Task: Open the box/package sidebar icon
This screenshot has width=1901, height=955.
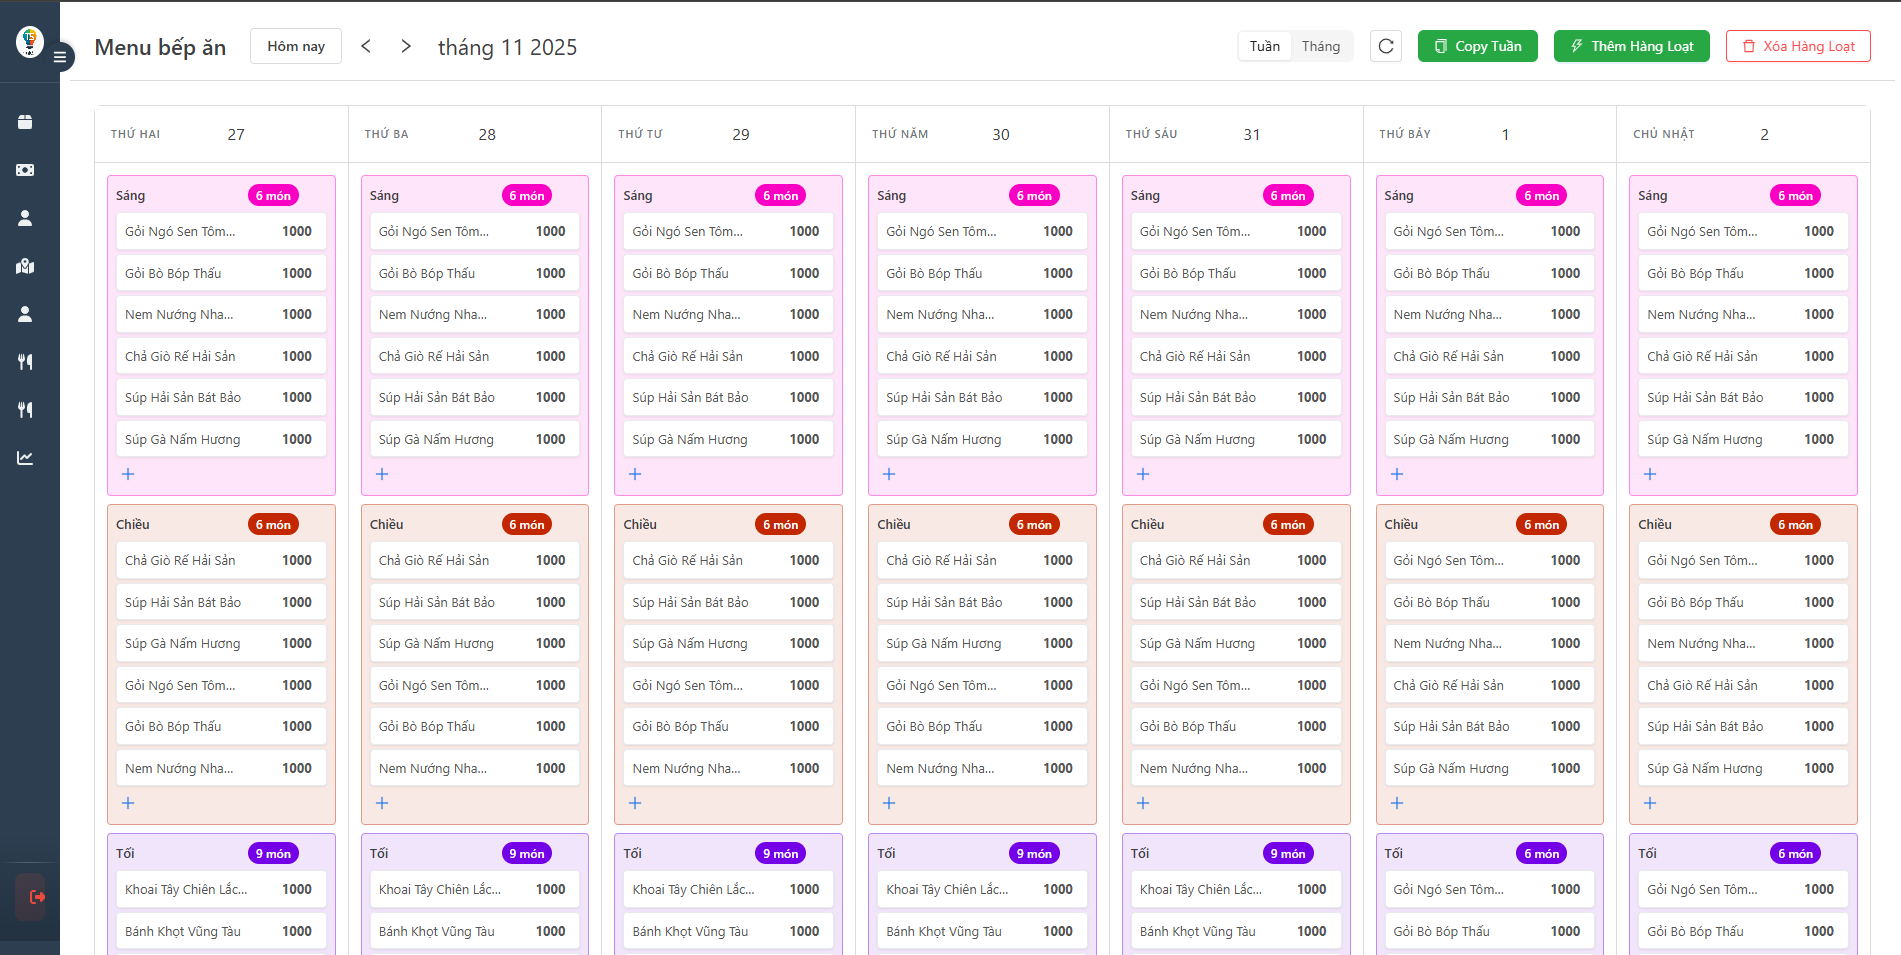Action: (25, 122)
